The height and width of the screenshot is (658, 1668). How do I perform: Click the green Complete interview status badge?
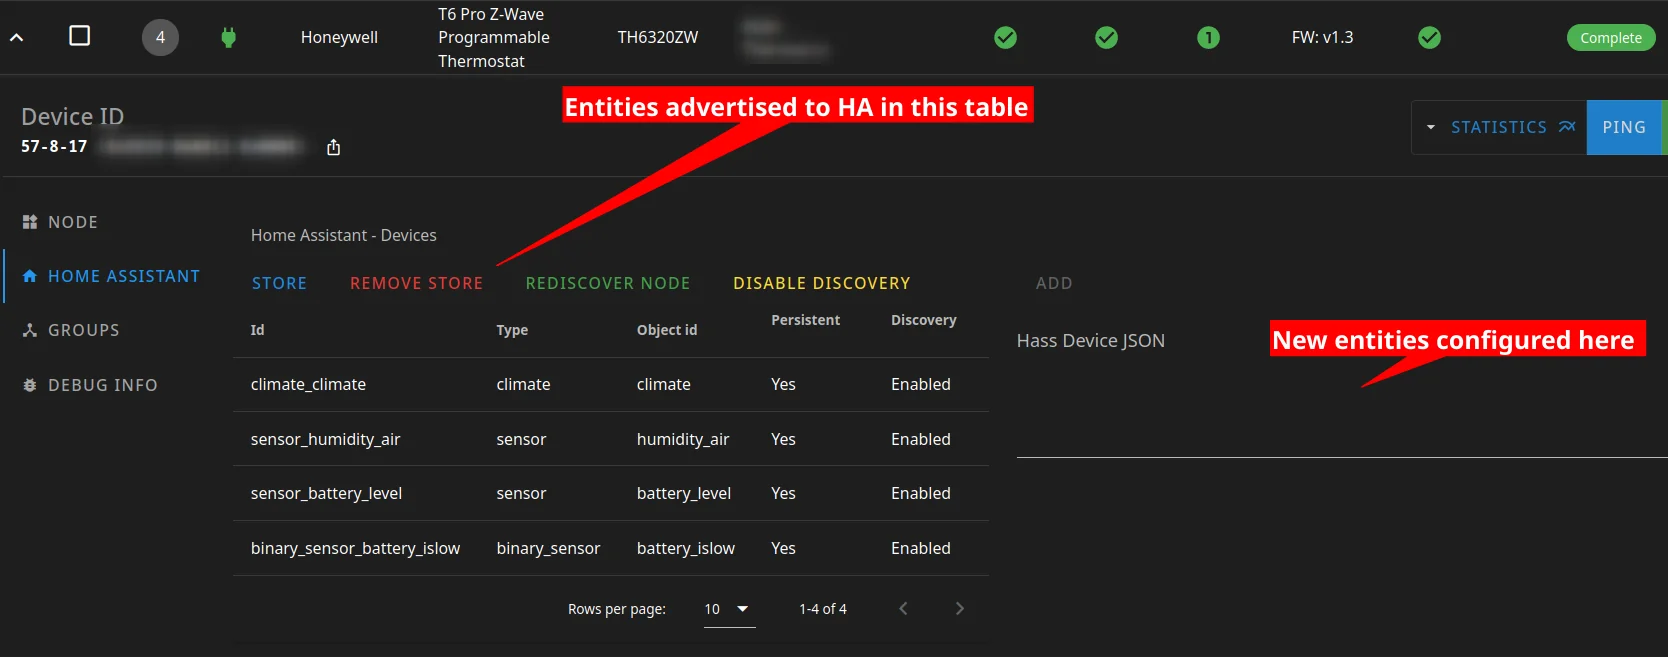point(1610,38)
